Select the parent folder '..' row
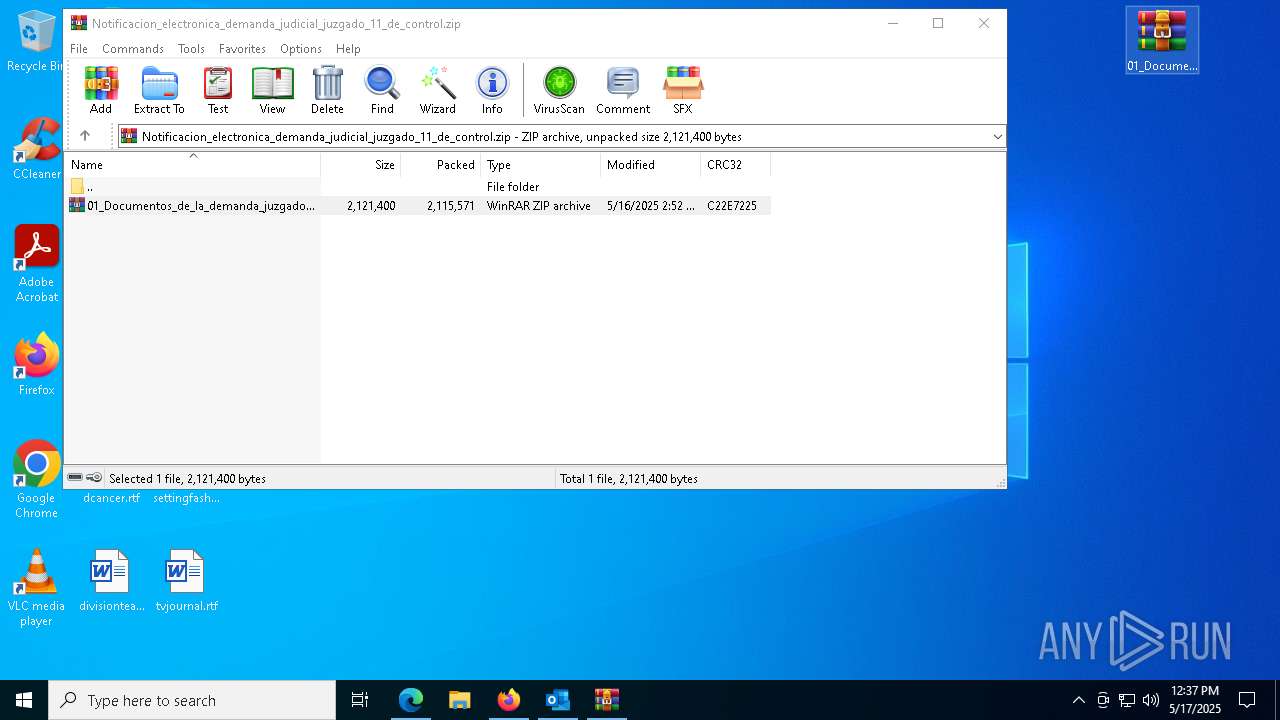 tap(418, 187)
